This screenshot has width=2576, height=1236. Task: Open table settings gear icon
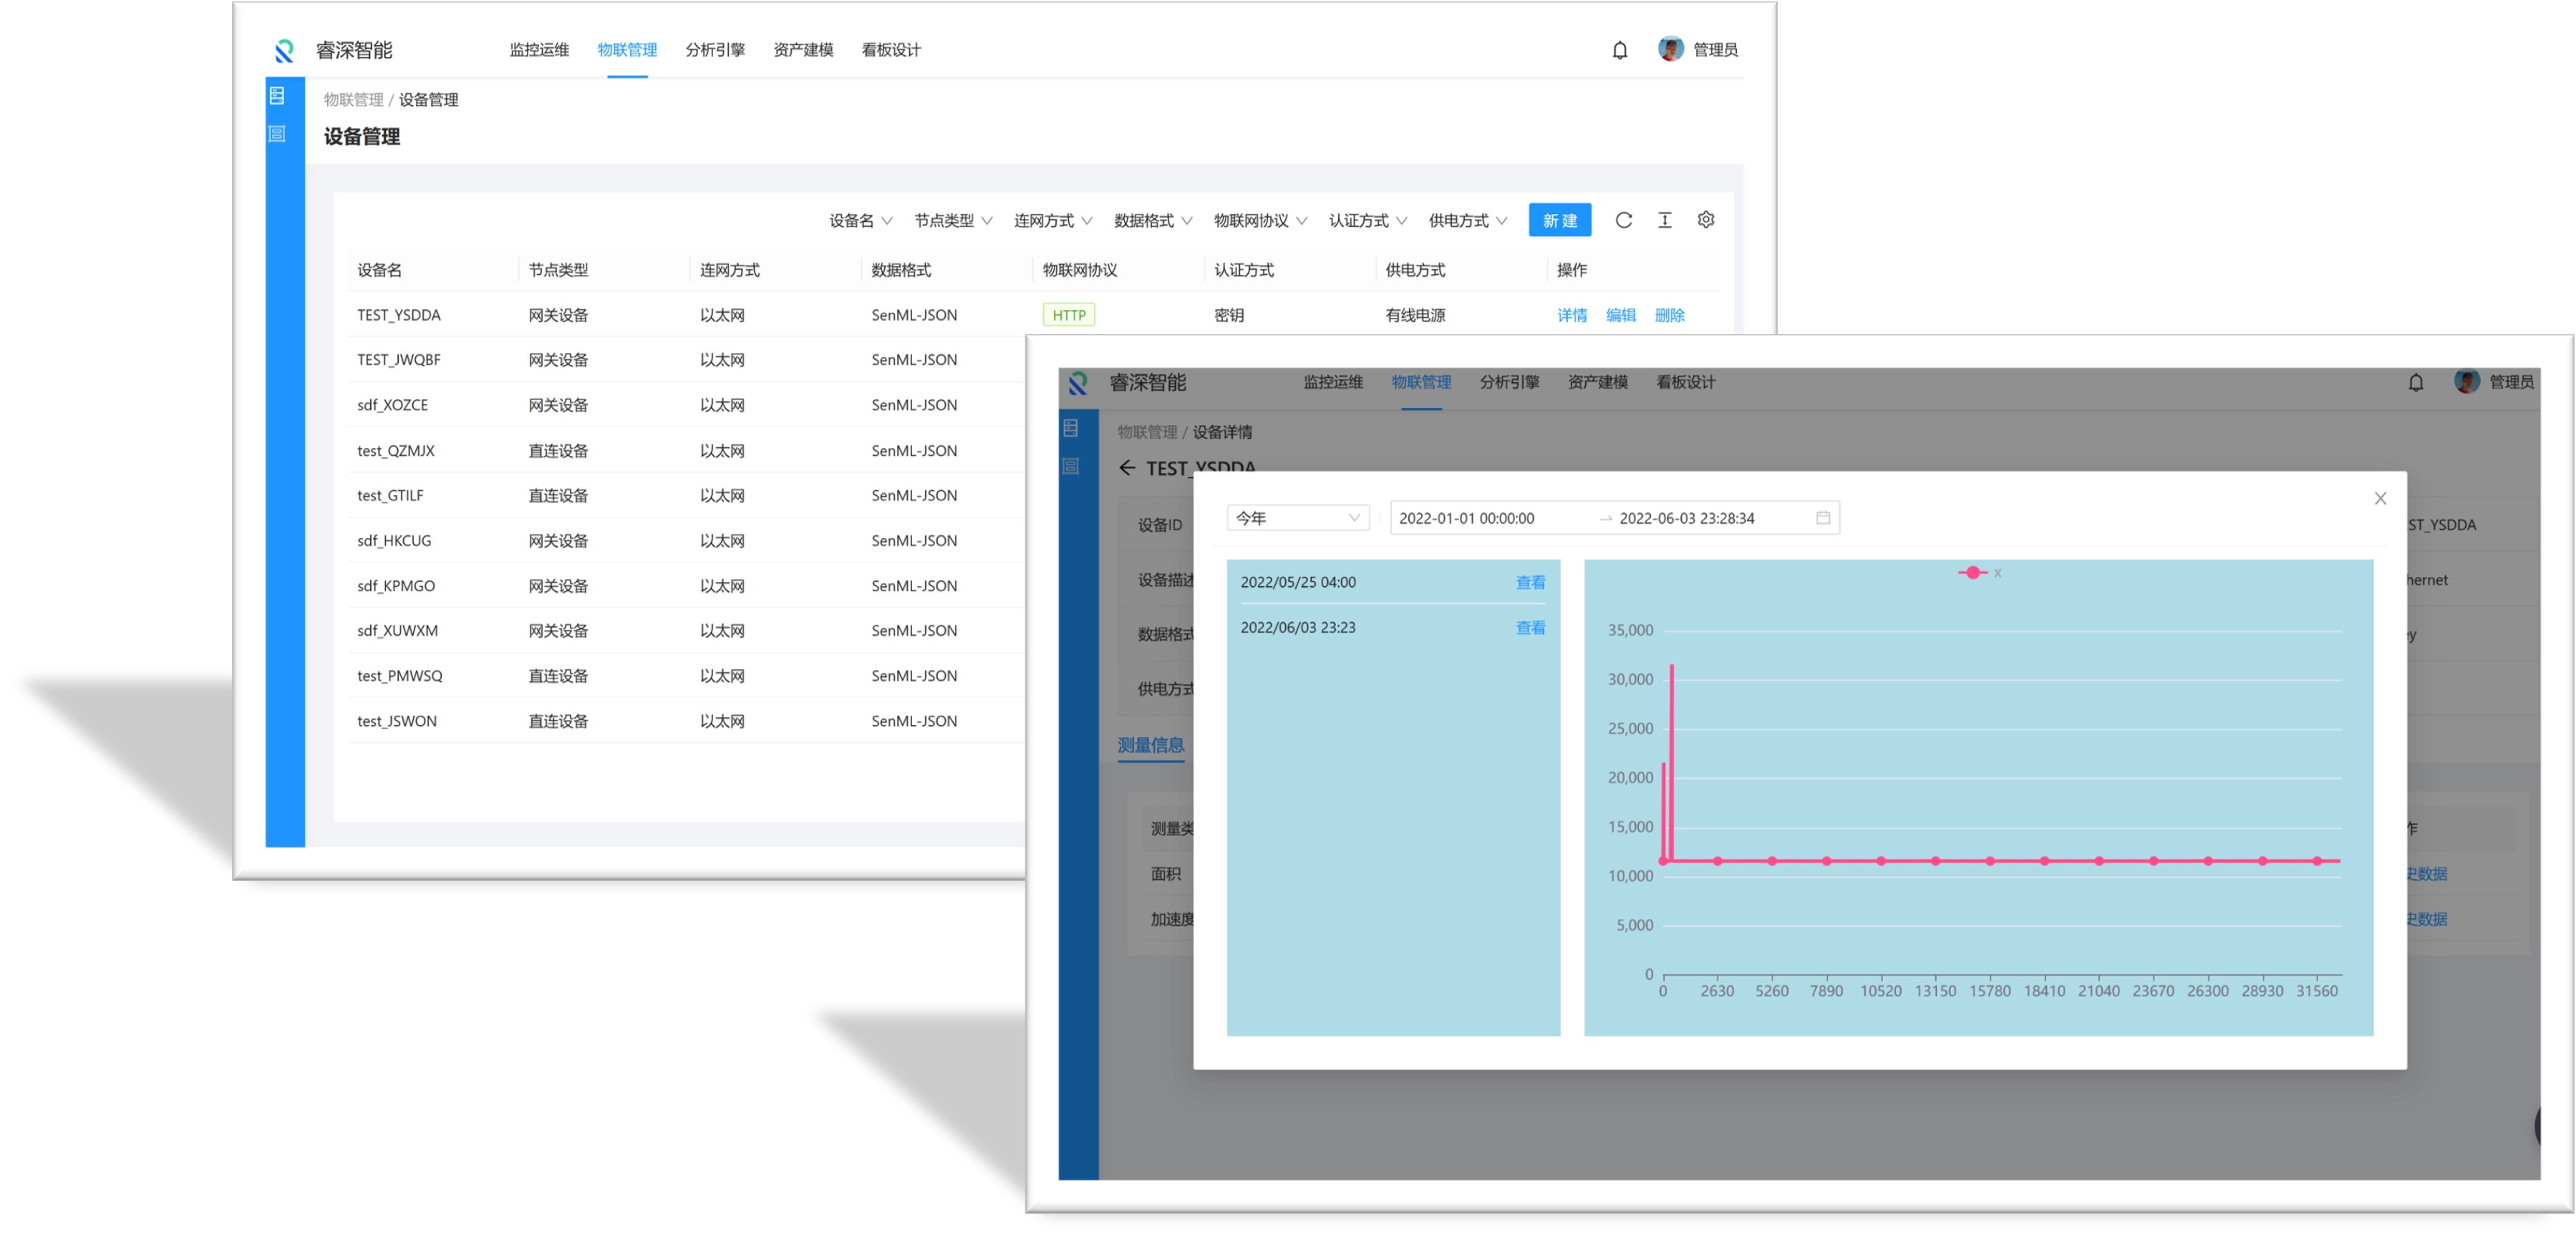pos(1706,220)
